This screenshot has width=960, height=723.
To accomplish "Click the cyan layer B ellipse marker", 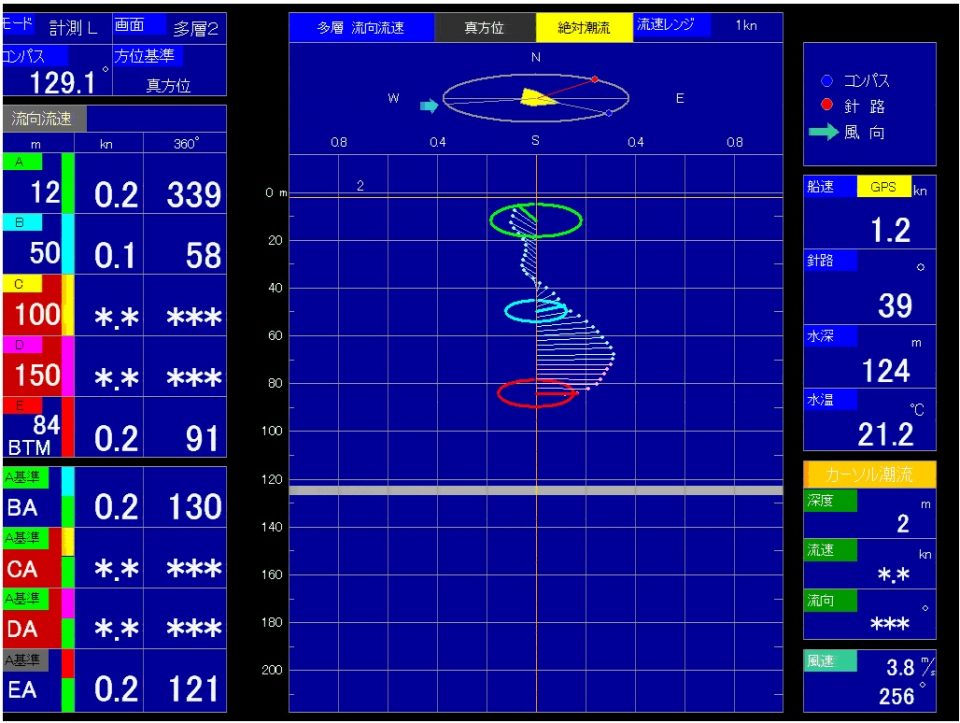I will click(536, 311).
